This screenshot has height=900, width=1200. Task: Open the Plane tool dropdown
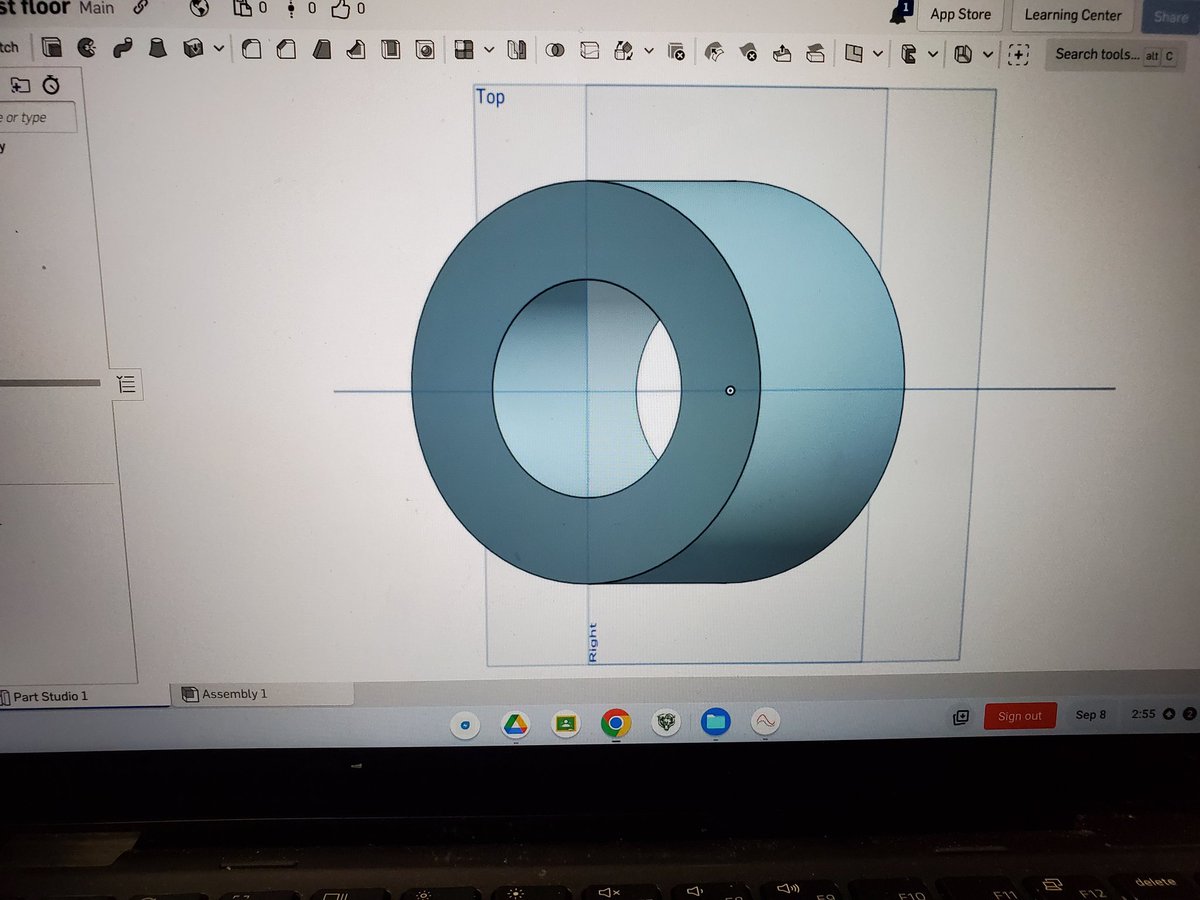877,53
